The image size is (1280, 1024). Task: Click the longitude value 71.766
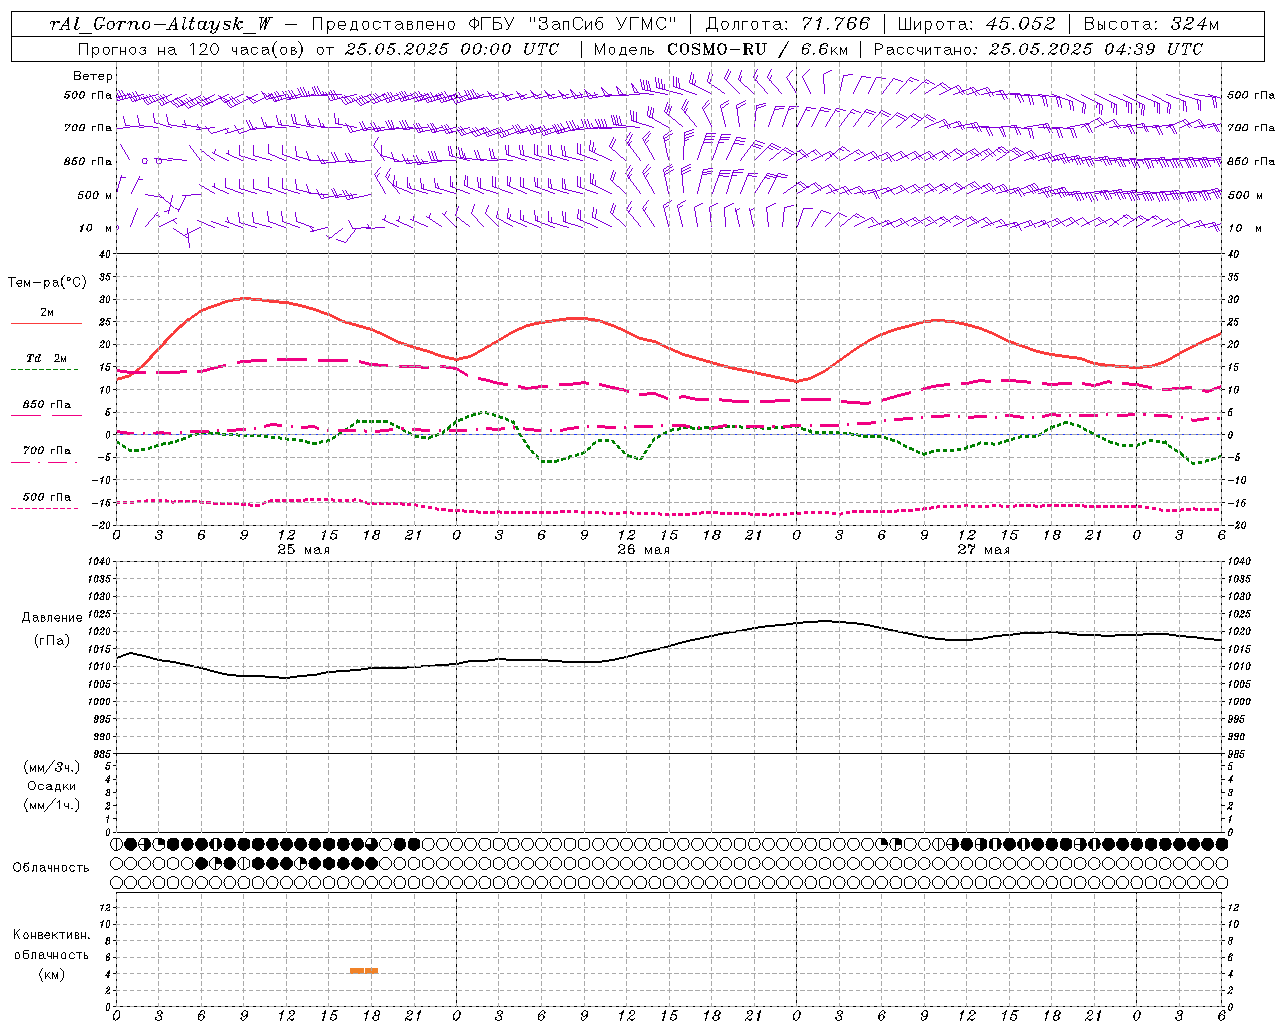click(836, 24)
